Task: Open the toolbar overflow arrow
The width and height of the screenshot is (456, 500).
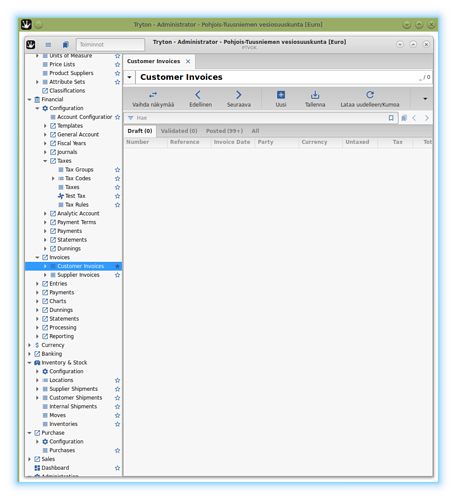Action: click(x=425, y=99)
